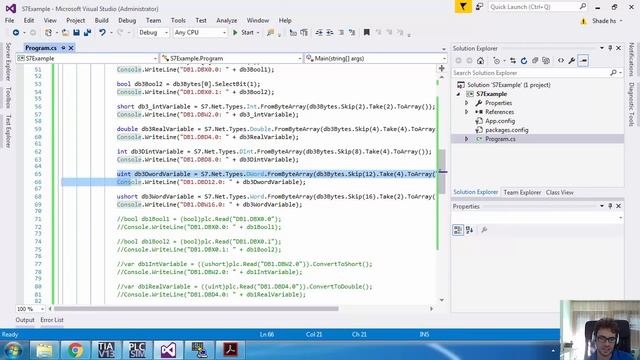
Task: Toggle Preview Selected Items in Solution Explorer
Action: (583, 60)
